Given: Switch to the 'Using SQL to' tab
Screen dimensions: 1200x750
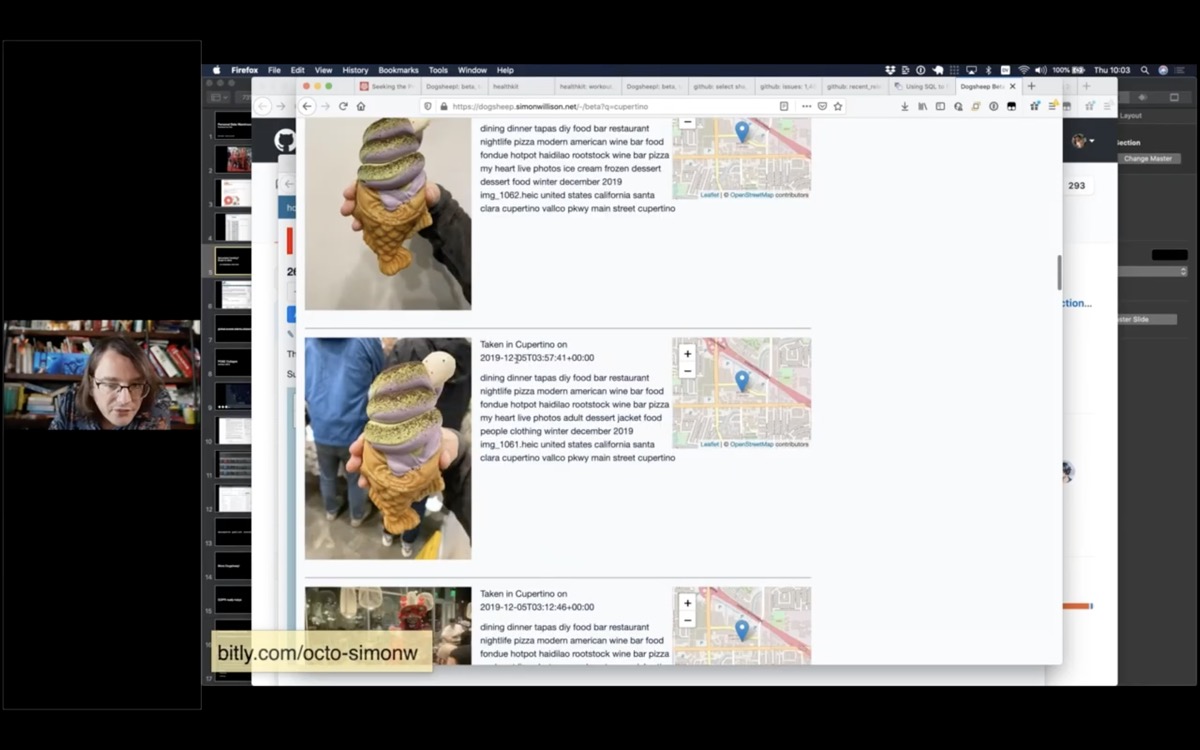Looking at the screenshot, I should coord(921,87).
